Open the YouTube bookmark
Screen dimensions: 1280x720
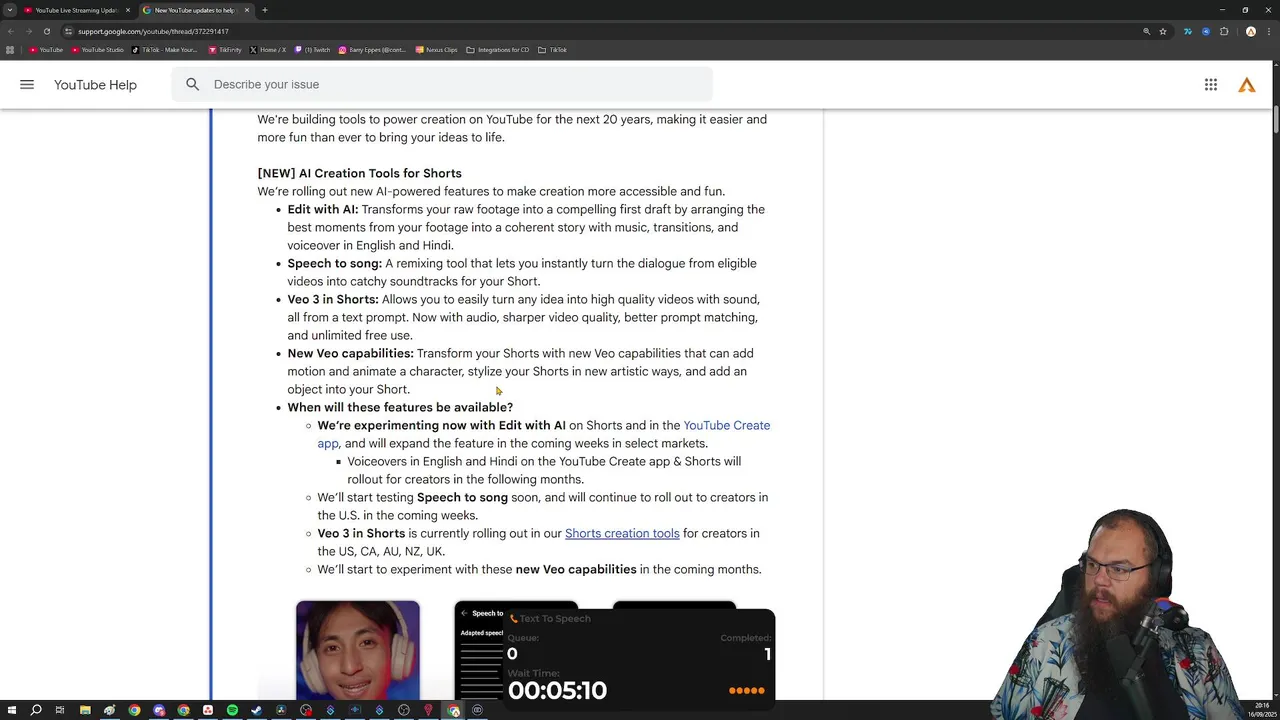point(46,50)
